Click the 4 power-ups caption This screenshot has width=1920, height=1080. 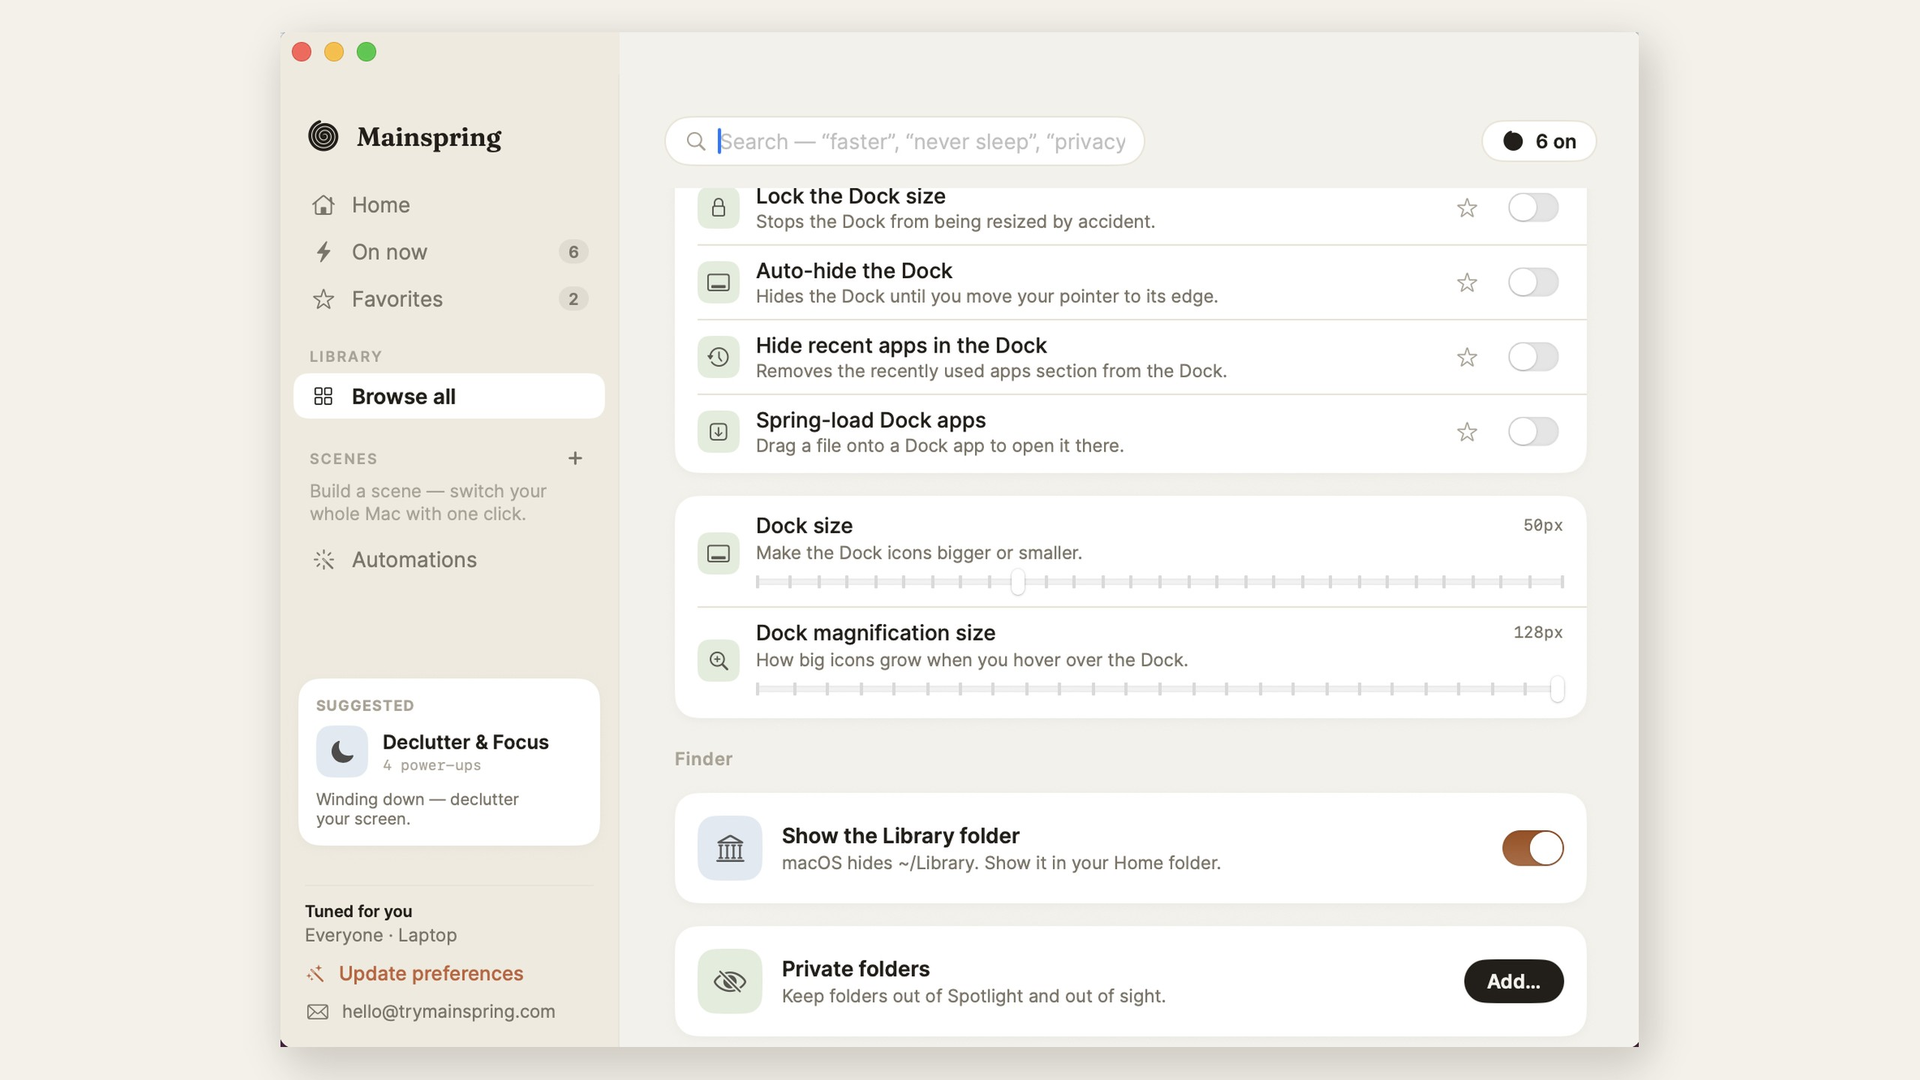432,766
